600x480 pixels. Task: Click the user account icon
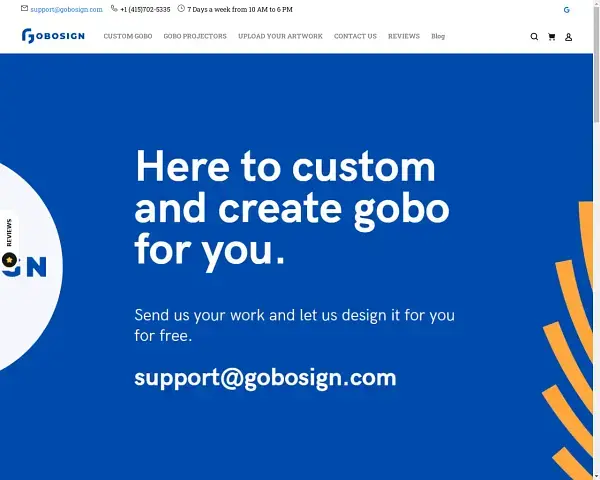pos(568,37)
